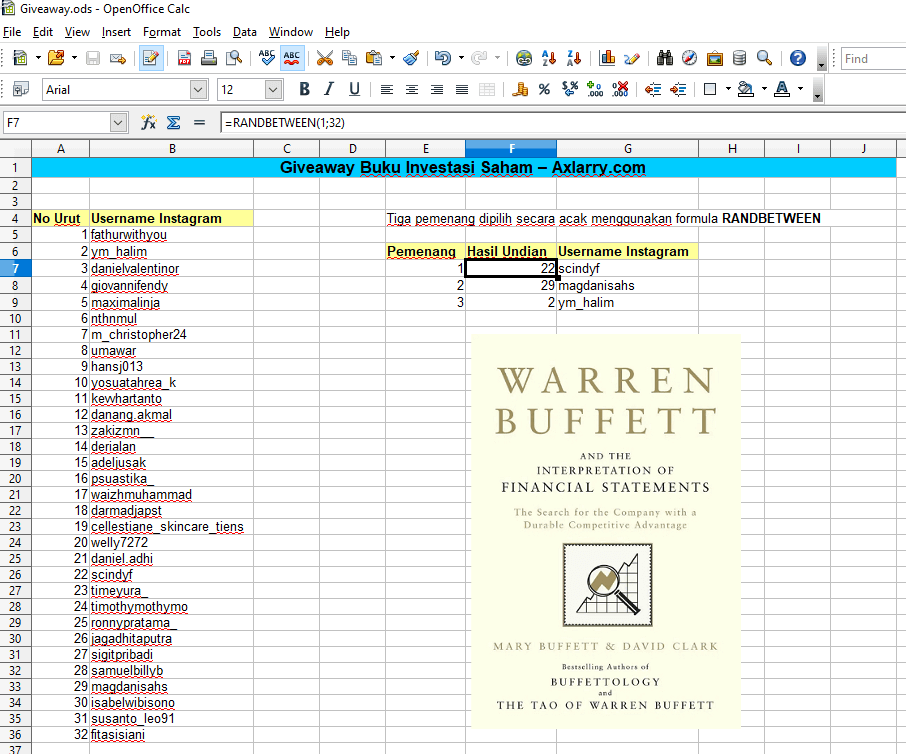Open the Tools menu
The height and width of the screenshot is (754, 906).
pos(207,32)
